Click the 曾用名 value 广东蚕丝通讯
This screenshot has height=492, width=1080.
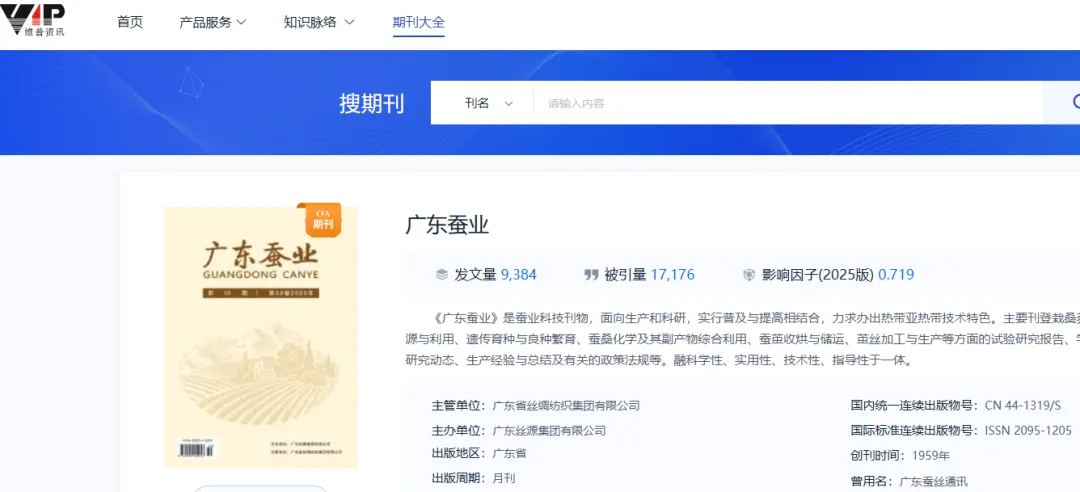[x=933, y=482]
